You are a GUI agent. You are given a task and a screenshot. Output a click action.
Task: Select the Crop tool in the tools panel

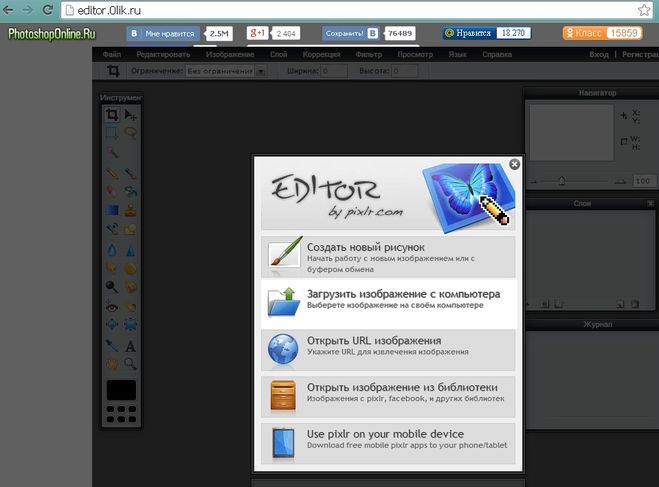[112, 115]
